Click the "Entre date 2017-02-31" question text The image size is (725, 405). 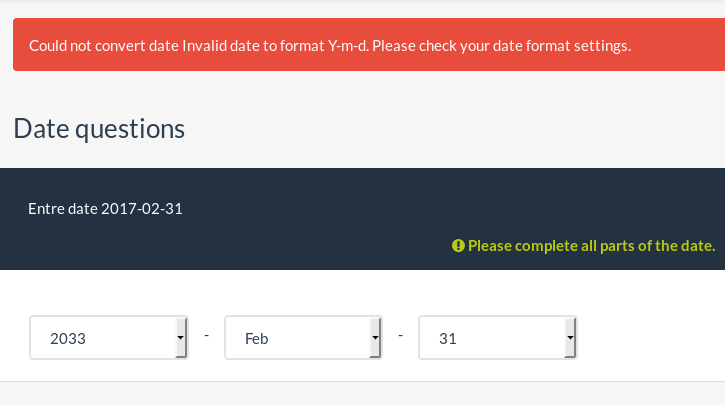click(x=106, y=209)
